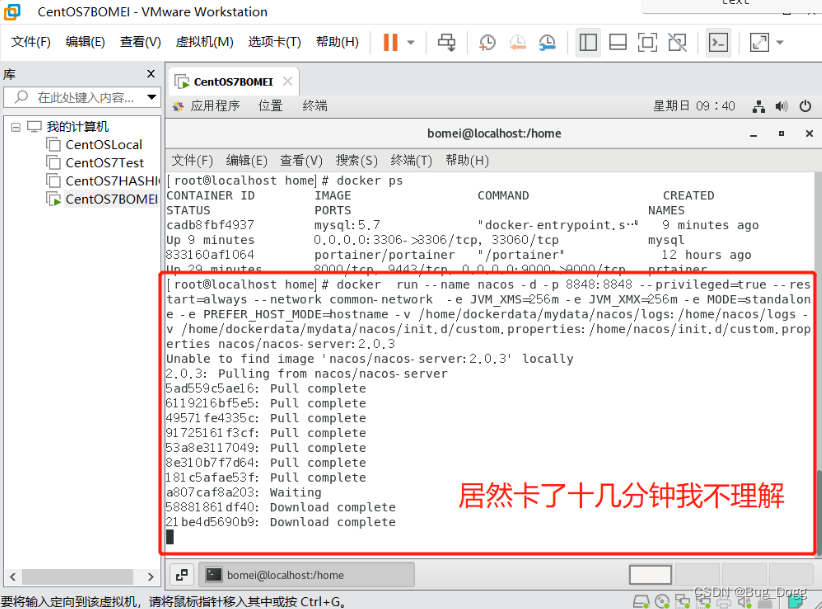Screen dimensions: 822x609
Task: Open the 终端 menu in the guest top panel
Action: [315, 106]
